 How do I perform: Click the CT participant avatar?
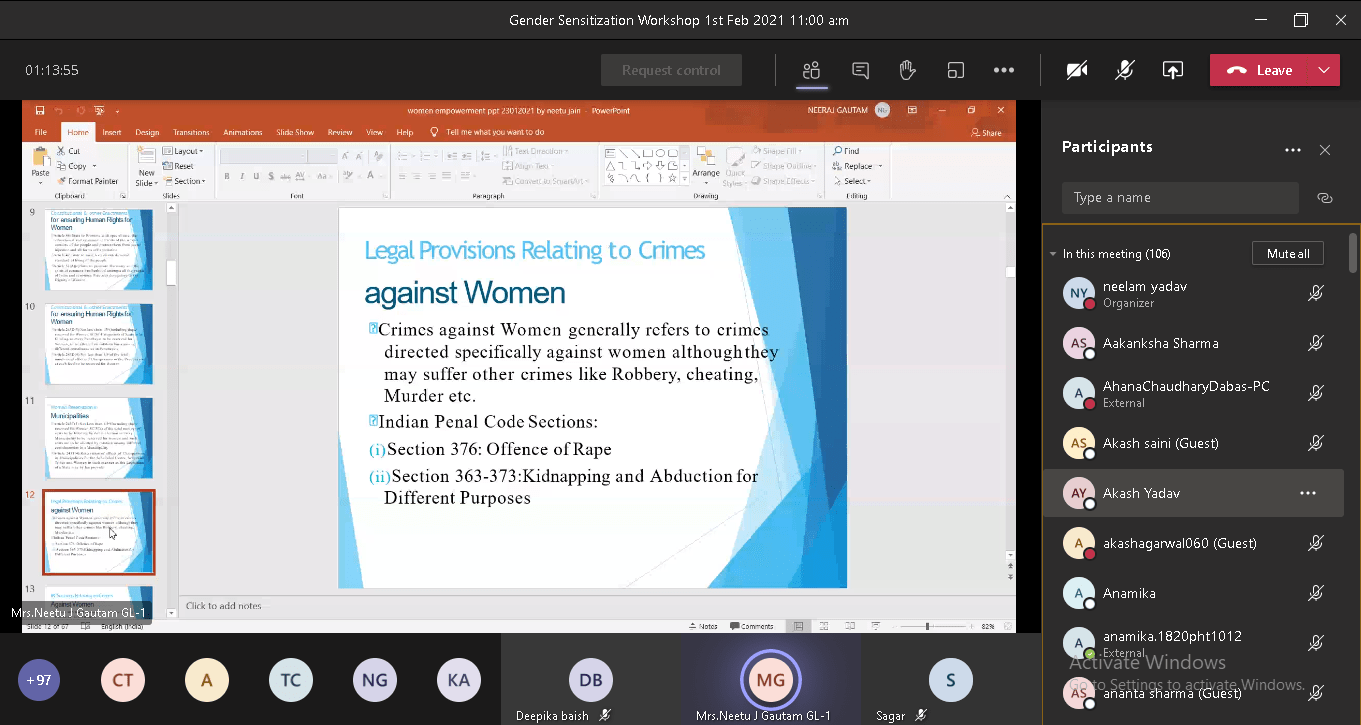pos(122,680)
